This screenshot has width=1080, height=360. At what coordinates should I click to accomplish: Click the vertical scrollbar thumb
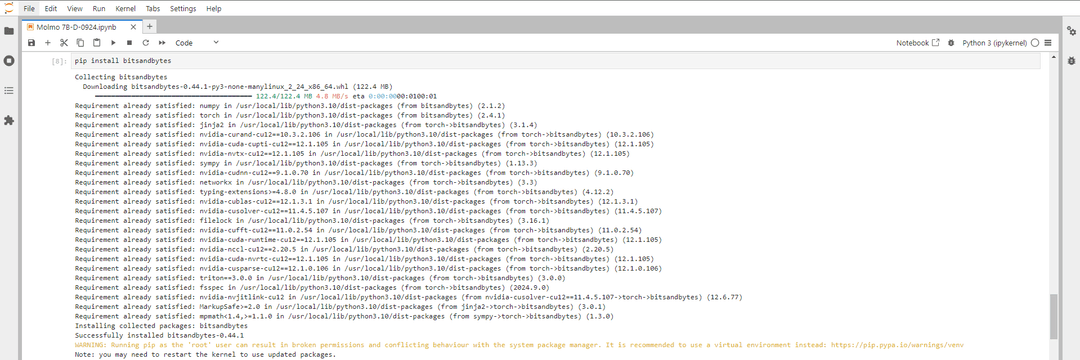point(1055,316)
